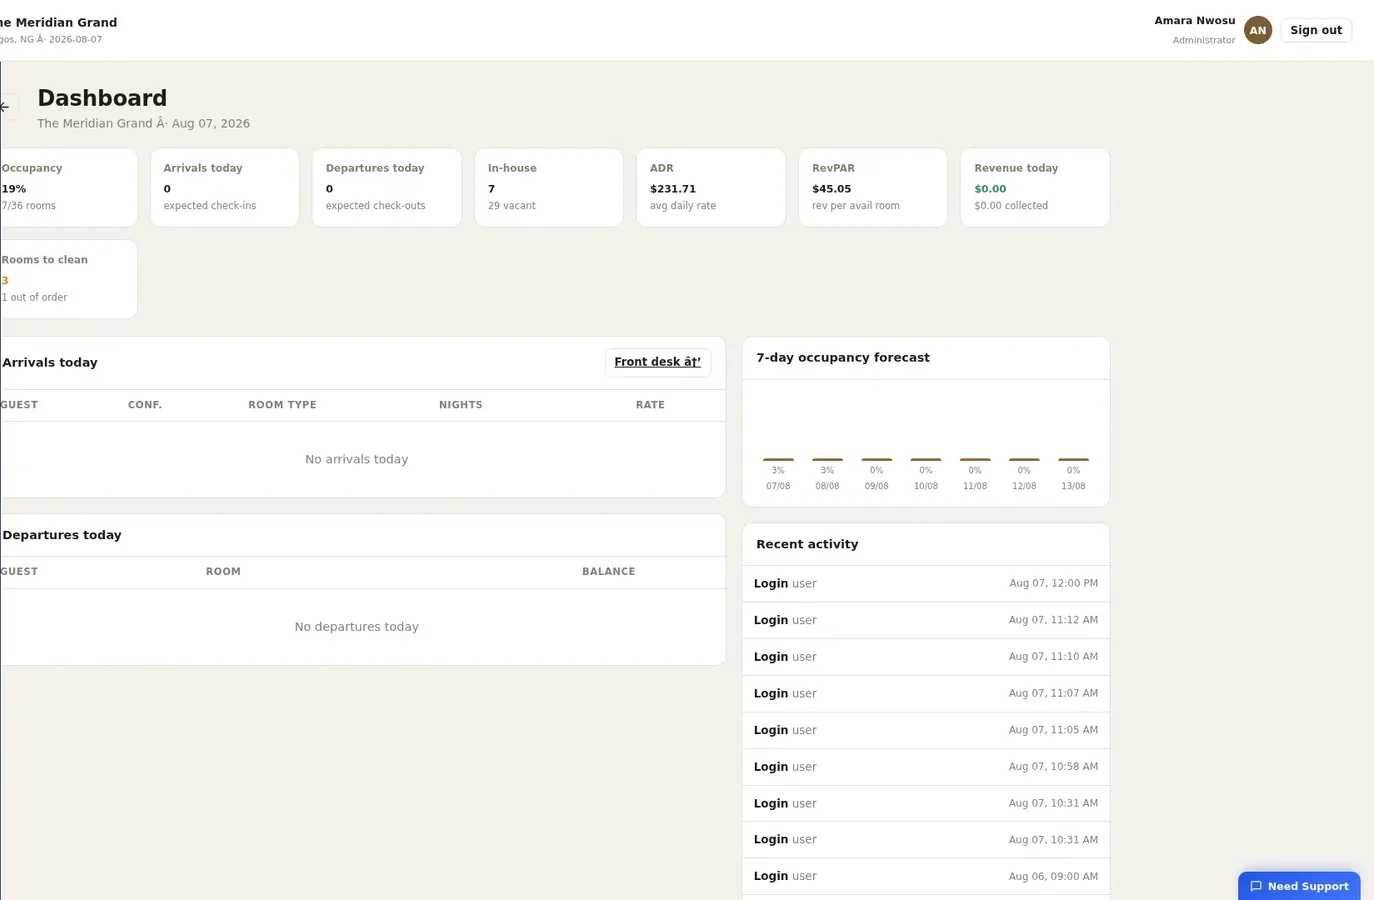Open the Front desk link
This screenshot has width=1374, height=900.
pyautogui.click(x=657, y=362)
